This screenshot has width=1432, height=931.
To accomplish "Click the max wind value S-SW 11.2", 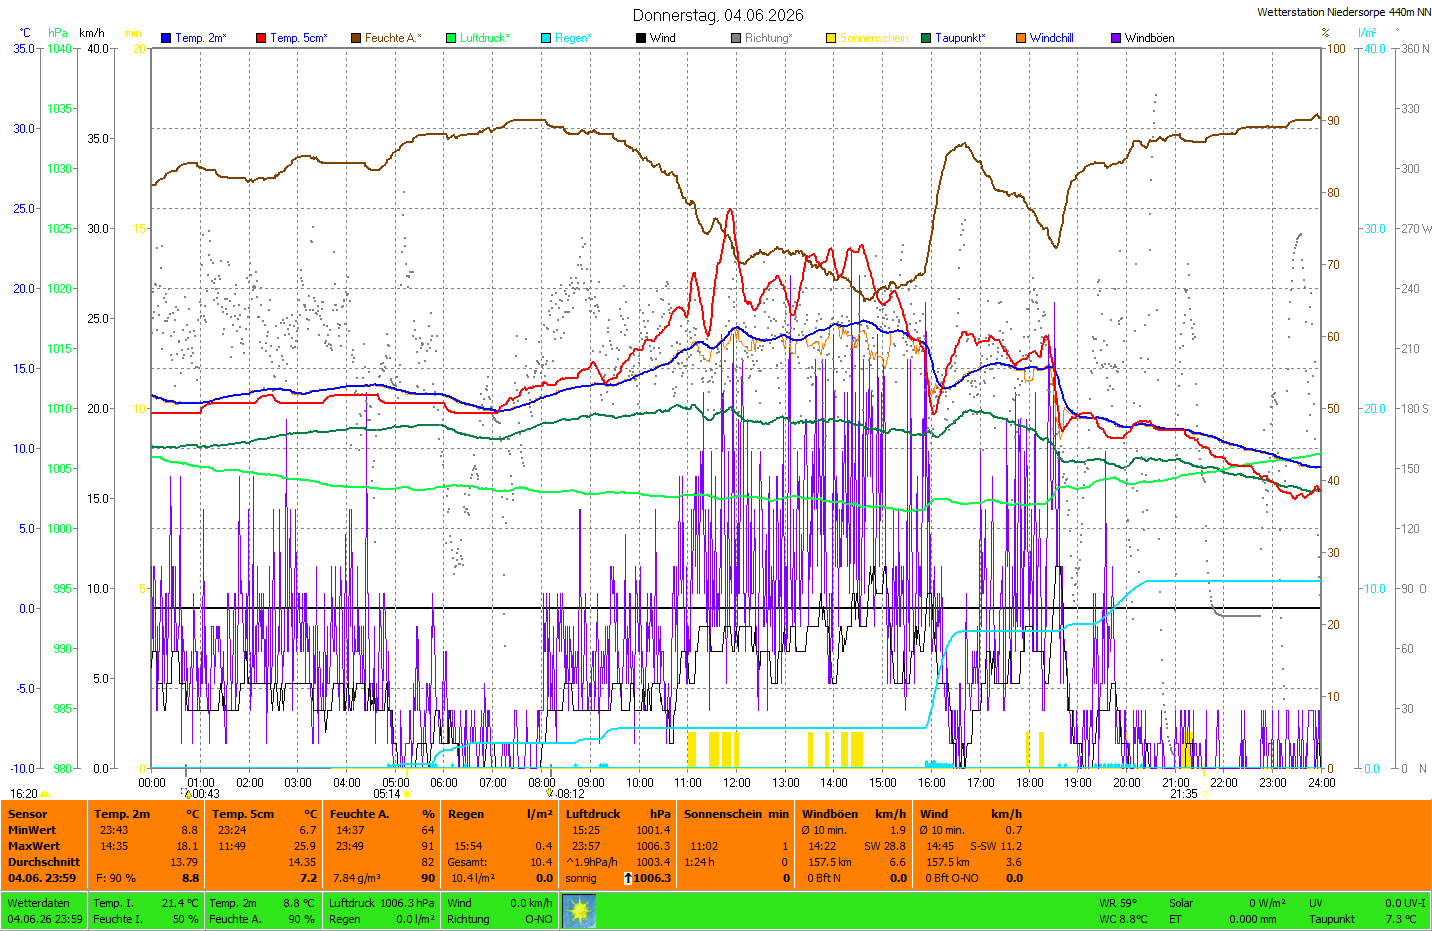I will click(996, 846).
